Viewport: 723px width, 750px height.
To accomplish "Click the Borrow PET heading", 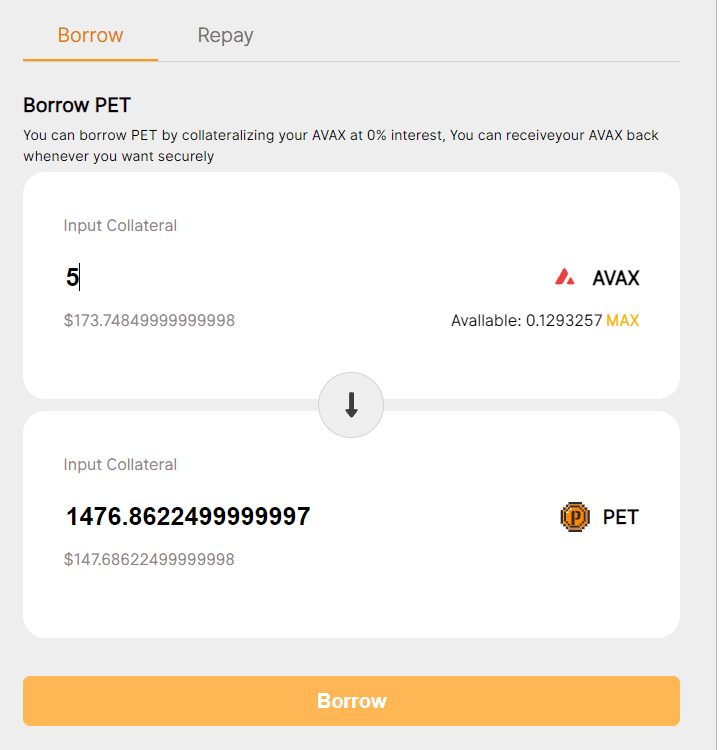I will [x=77, y=105].
